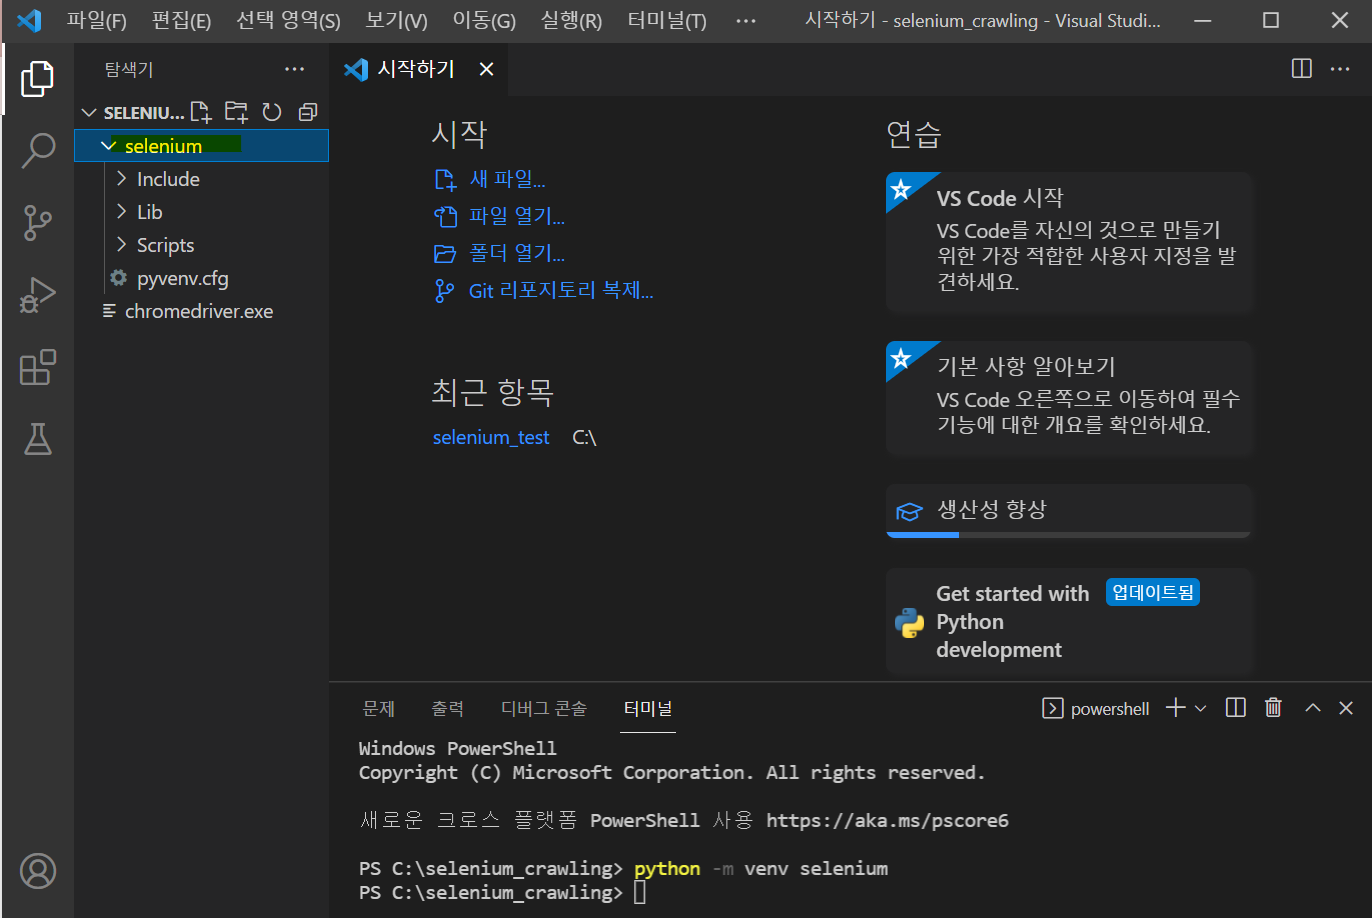Open the Get started with Python development card
Screen dimensions: 1372x918
(1069, 621)
